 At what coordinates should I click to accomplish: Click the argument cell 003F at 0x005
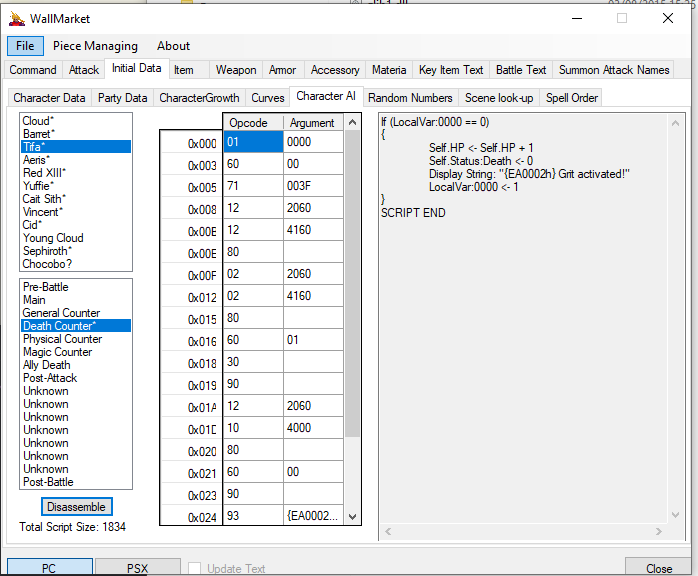tap(313, 186)
